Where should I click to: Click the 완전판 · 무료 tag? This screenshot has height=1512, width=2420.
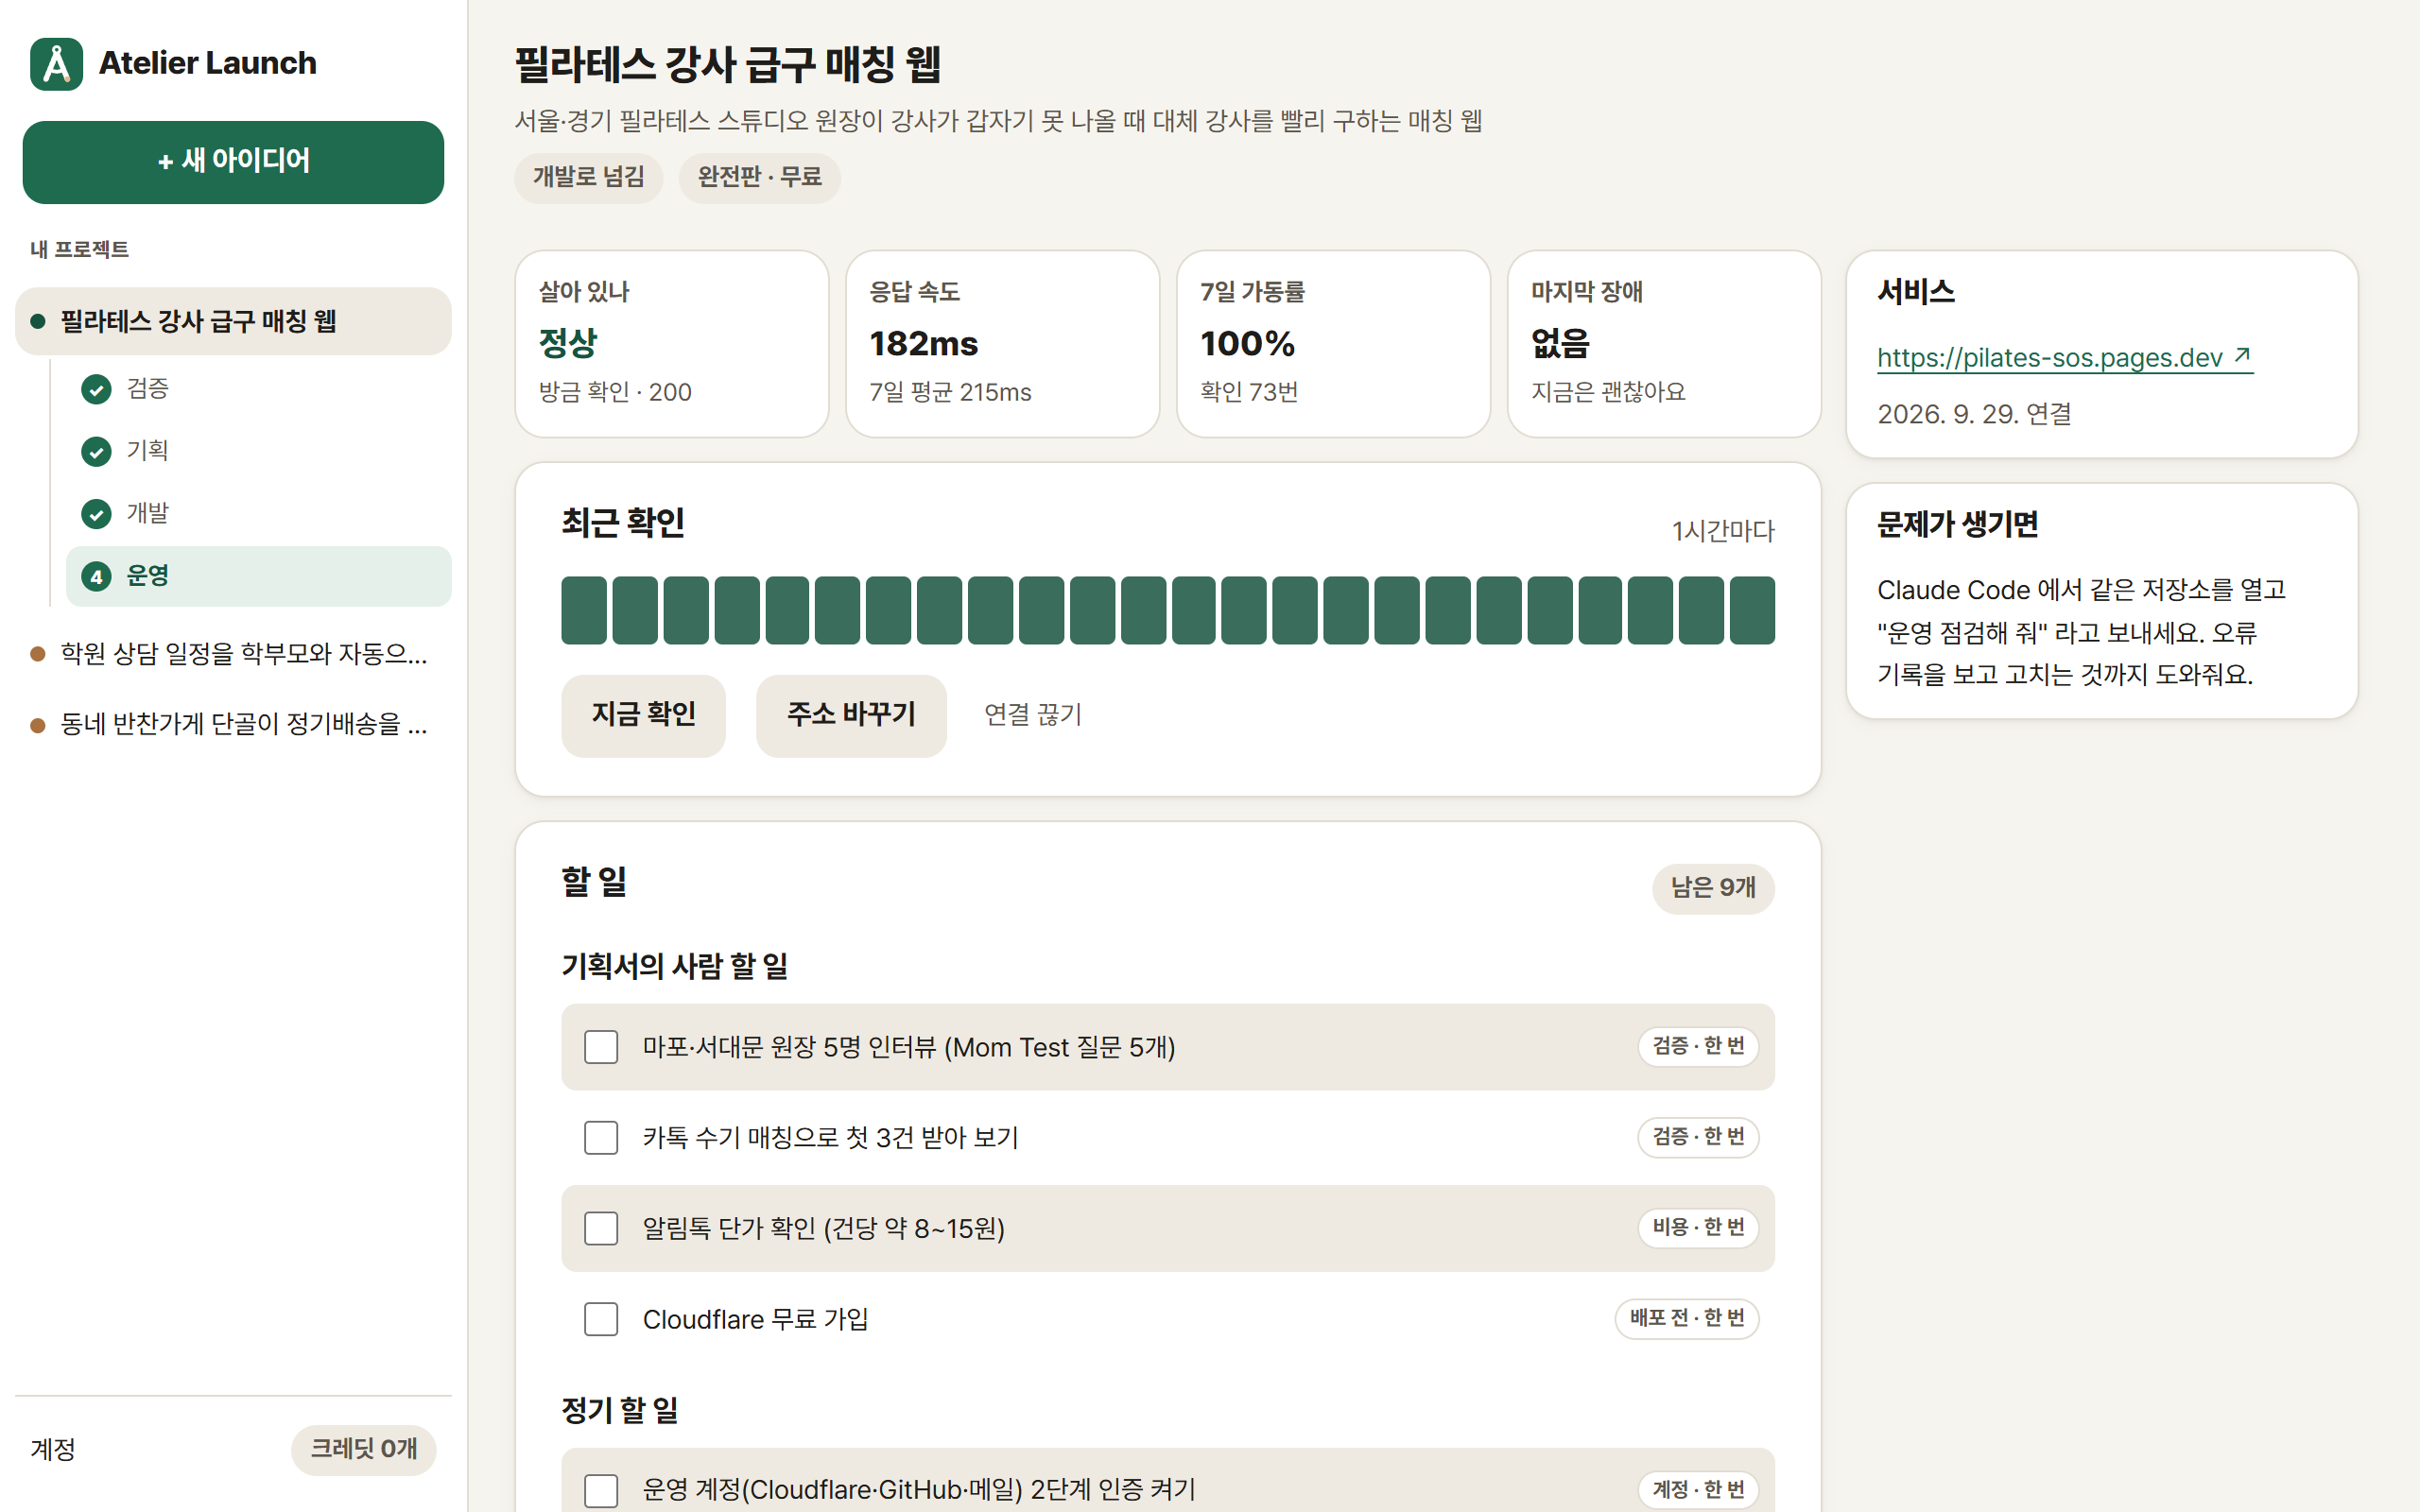(x=759, y=178)
